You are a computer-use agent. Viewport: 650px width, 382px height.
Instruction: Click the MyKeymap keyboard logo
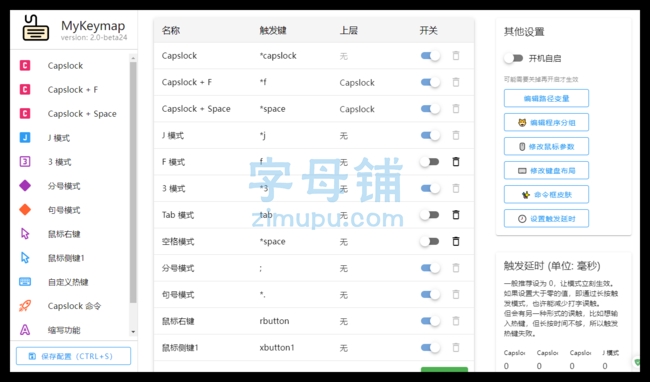click(x=36, y=28)
